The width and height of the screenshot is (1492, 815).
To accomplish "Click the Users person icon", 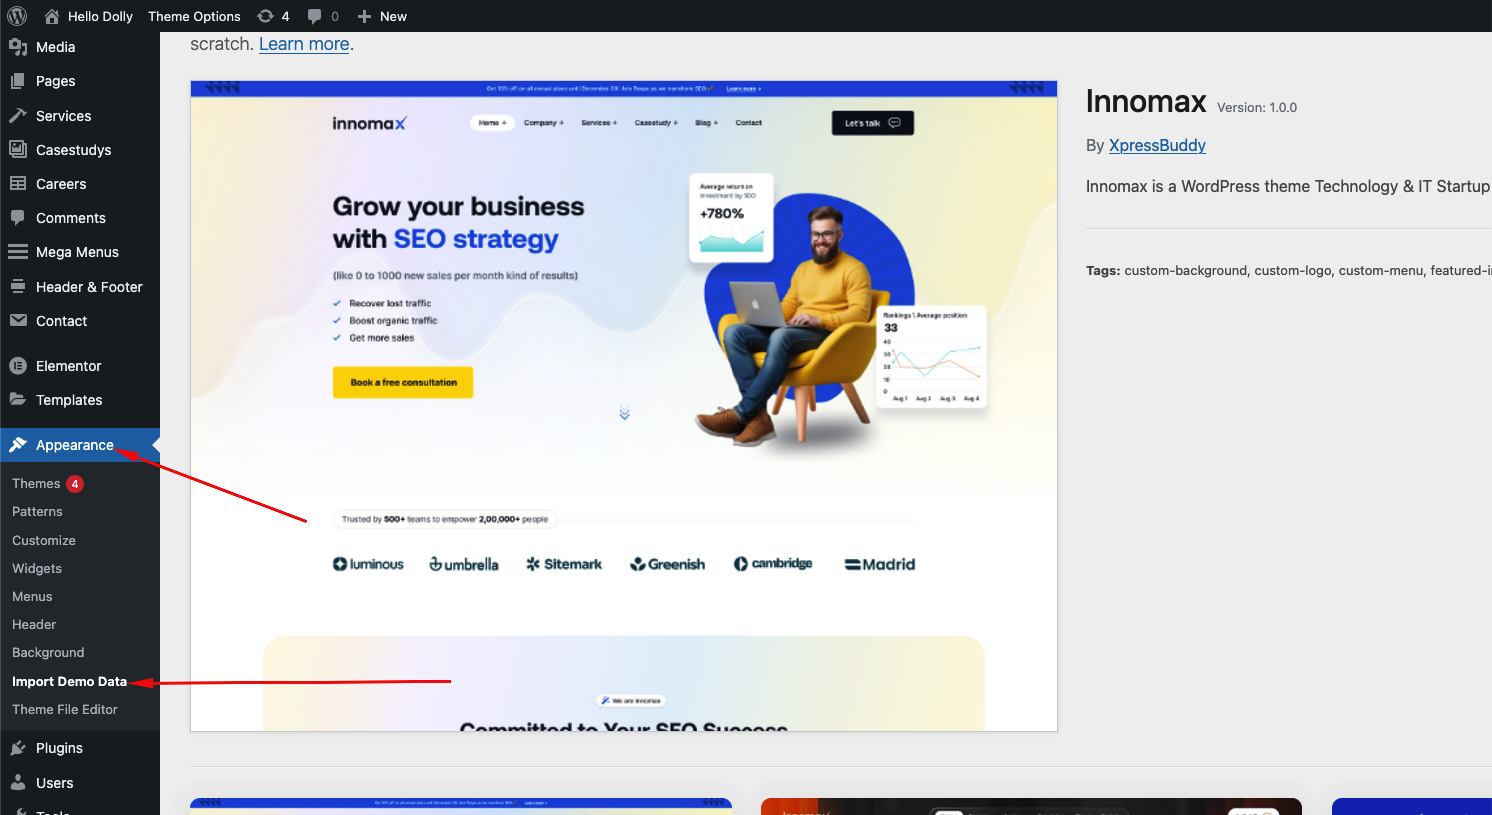I will [x=18, y=783].
